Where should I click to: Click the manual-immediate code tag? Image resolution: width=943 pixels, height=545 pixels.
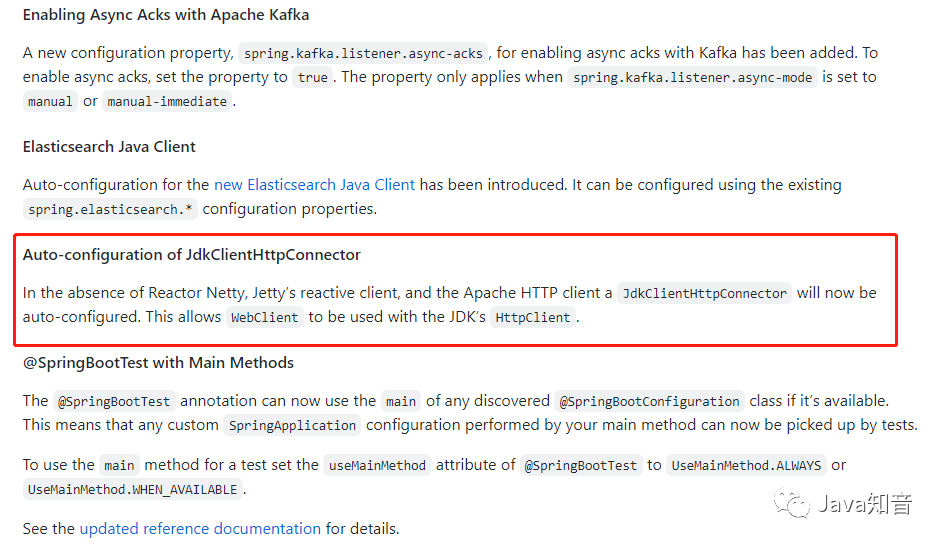coord(167,102)
